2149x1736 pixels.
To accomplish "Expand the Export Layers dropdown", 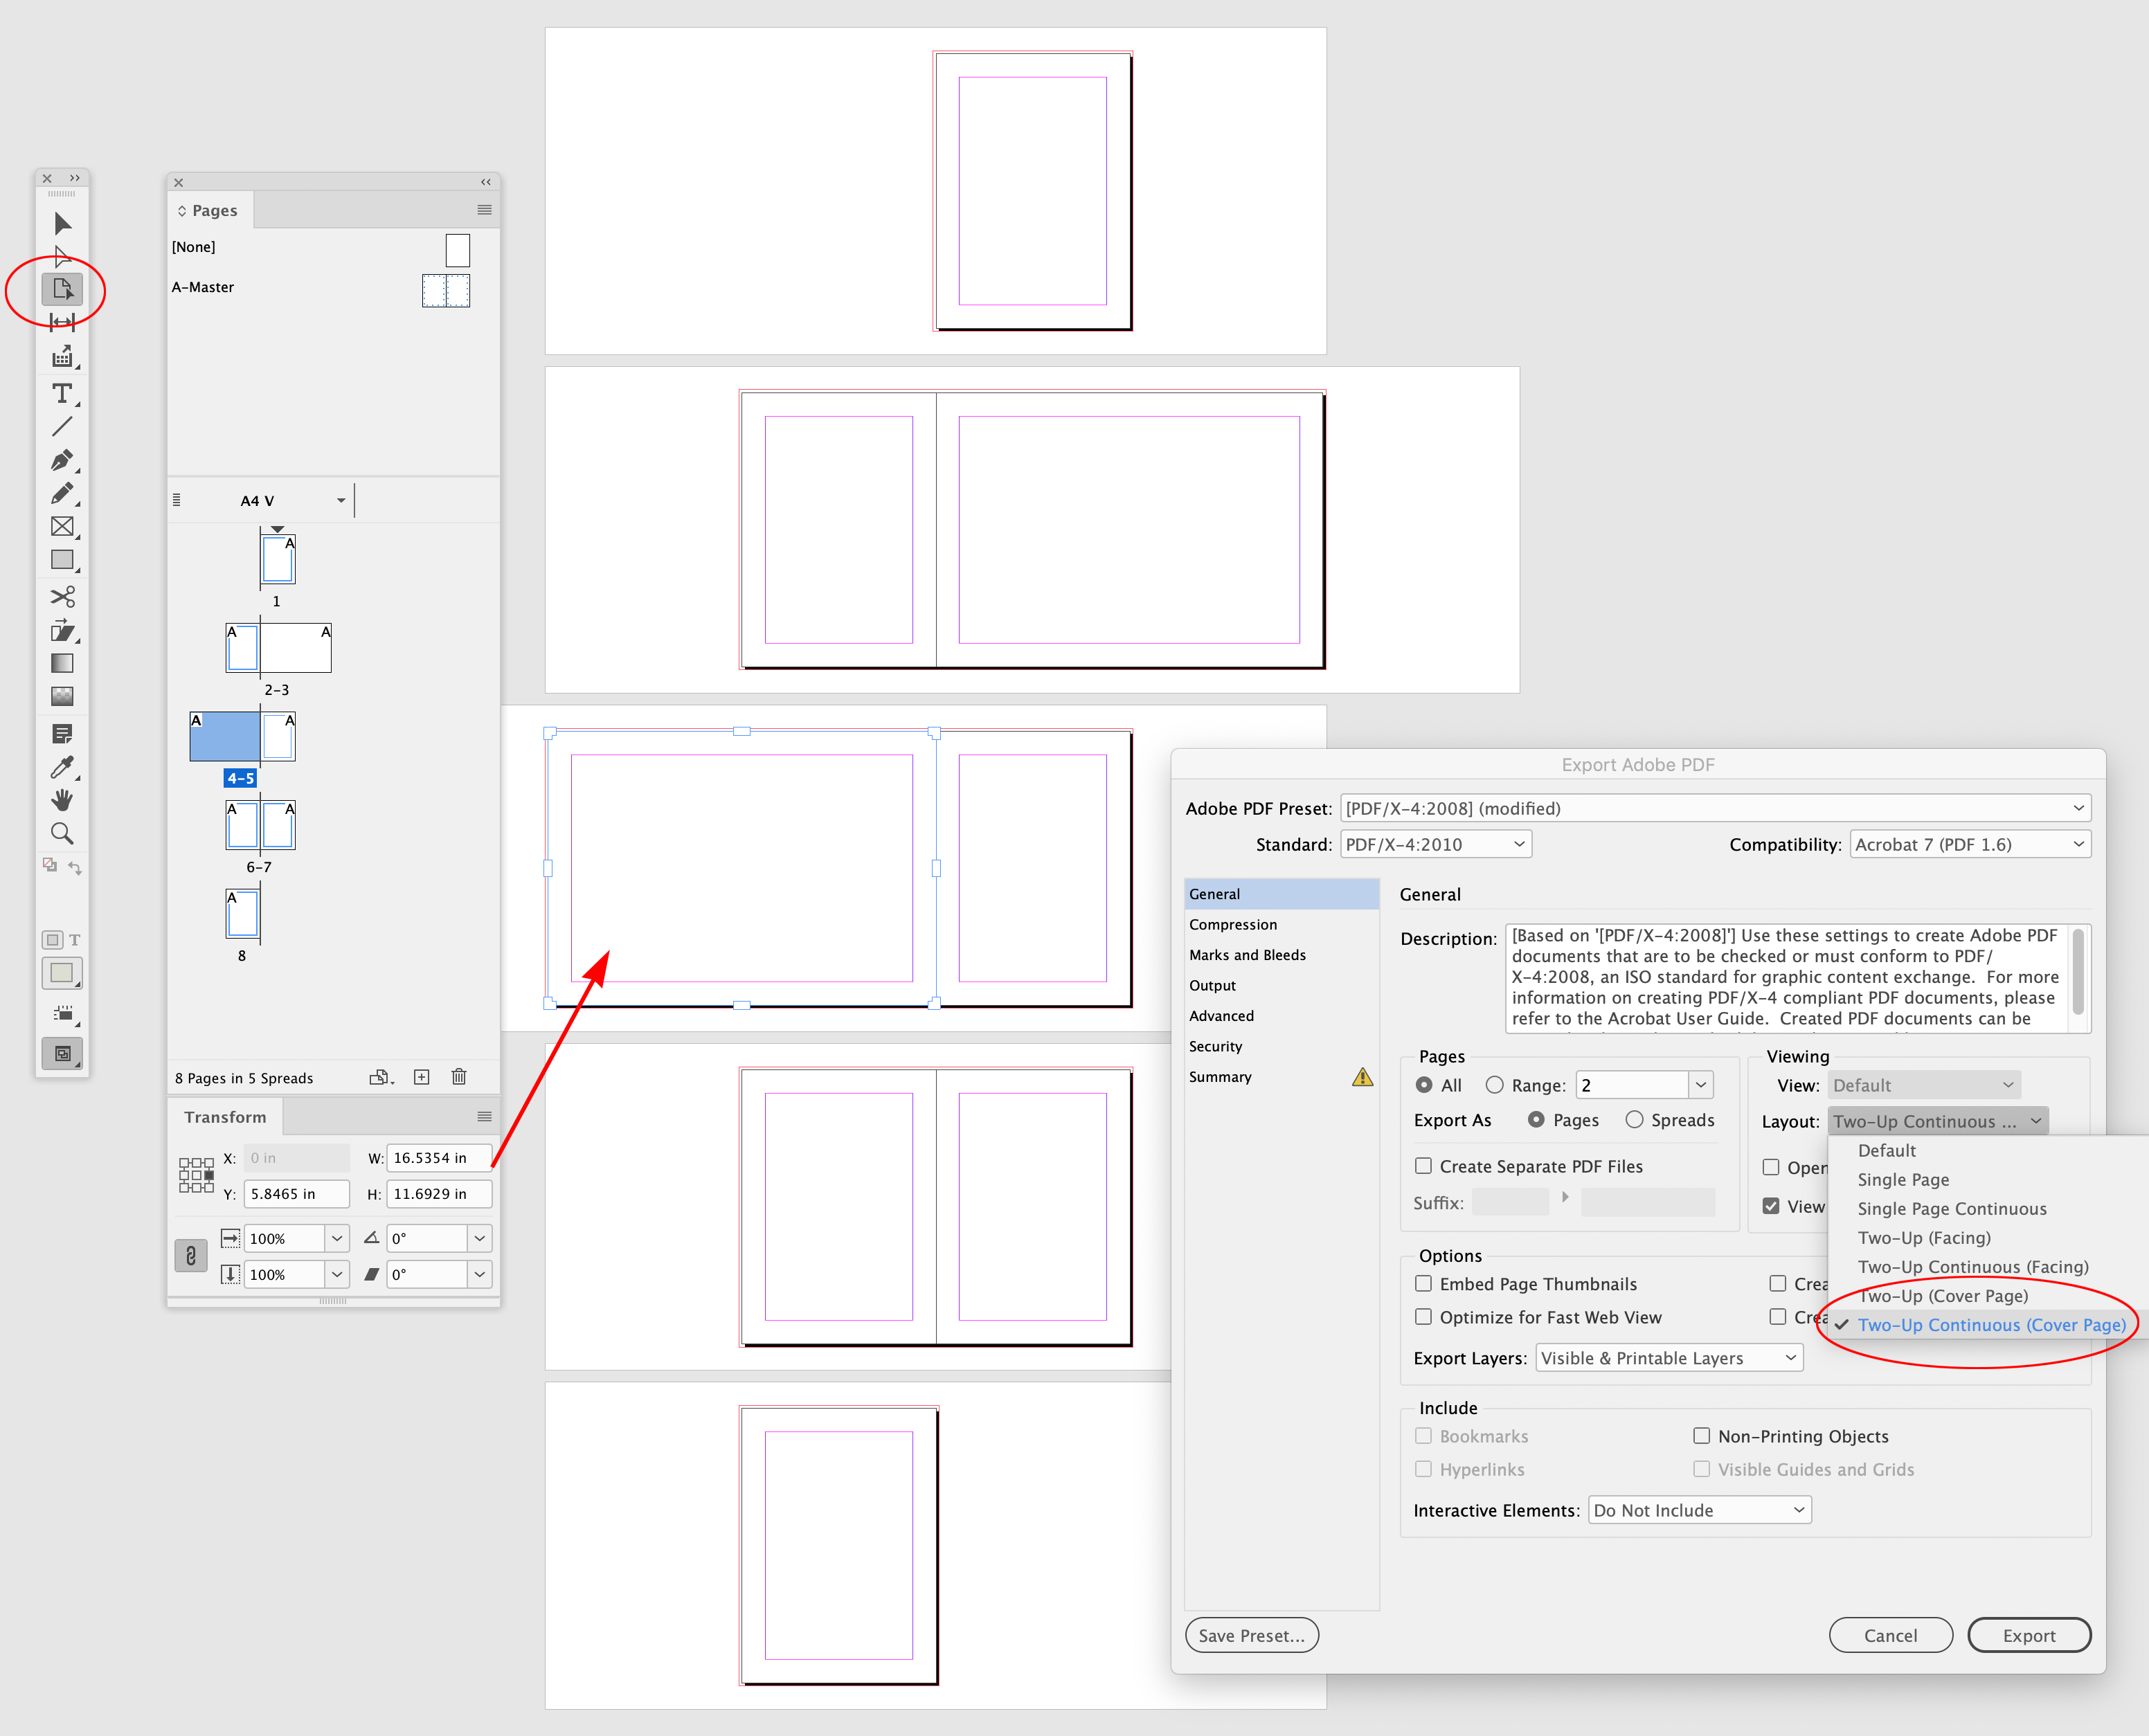I will click(x=1668, y=1357).
